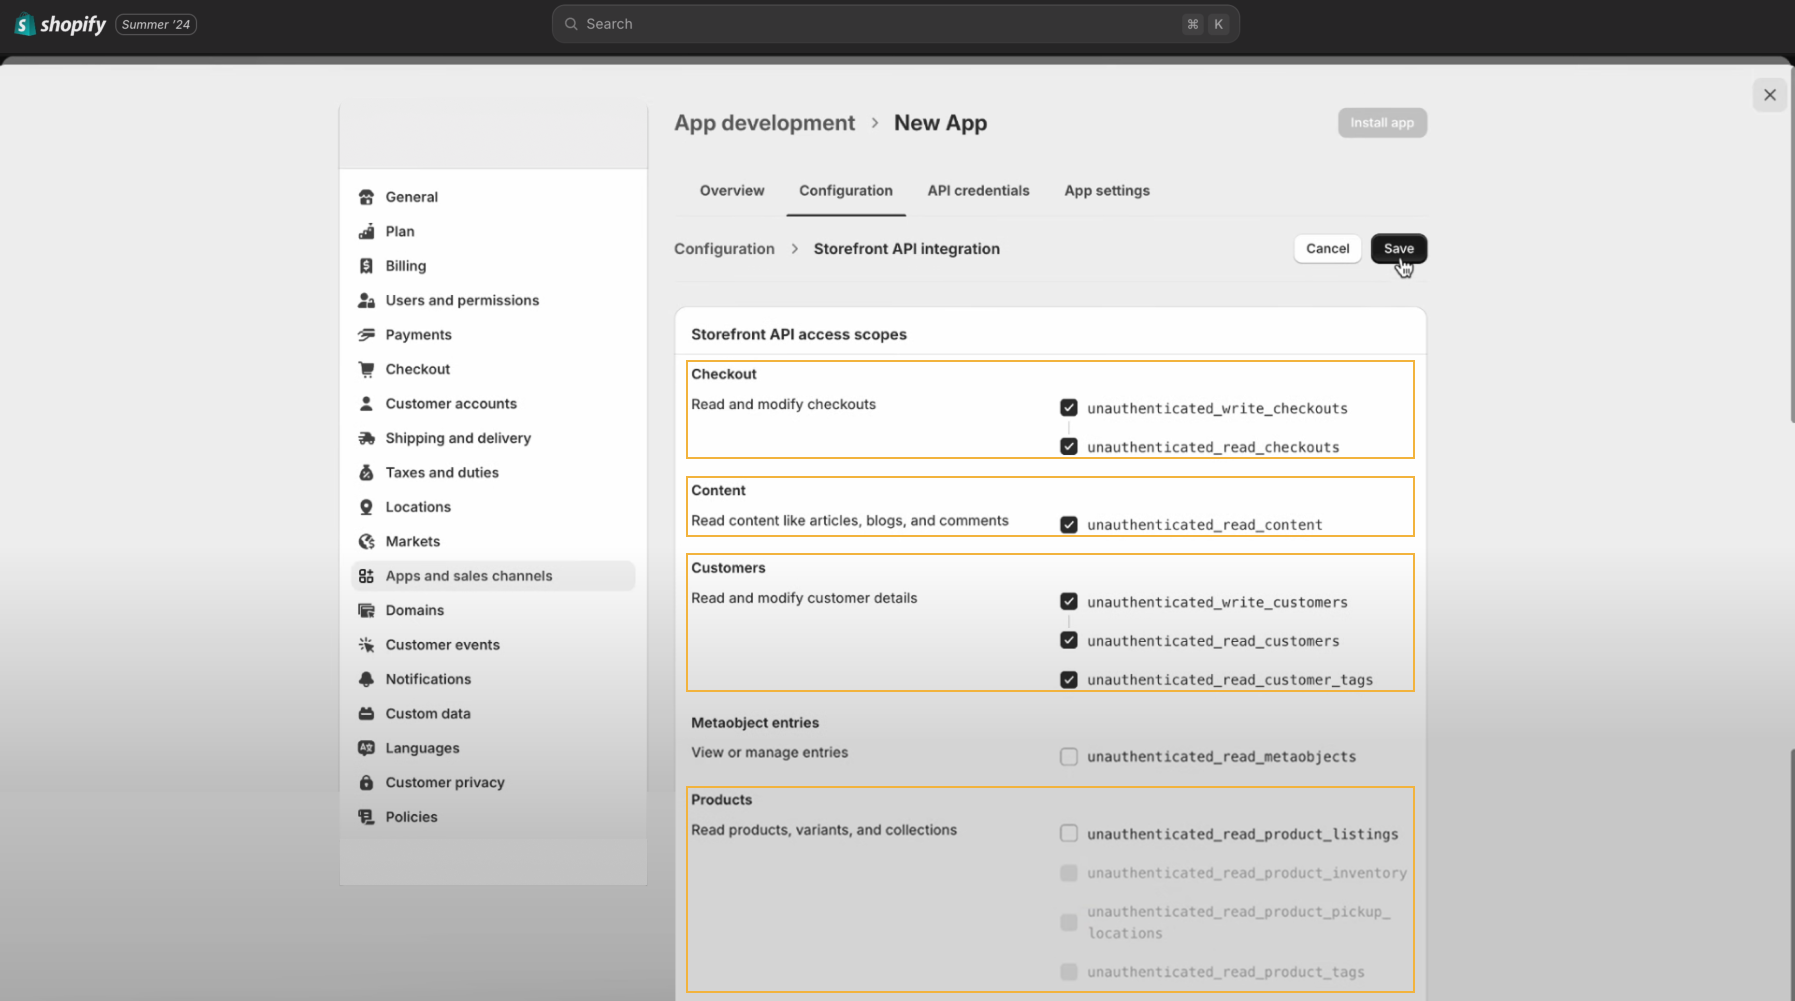Uncheck unauthenticated_write_customers scope
This screenshot has height=1001, width=1795.
(1069, 602)
